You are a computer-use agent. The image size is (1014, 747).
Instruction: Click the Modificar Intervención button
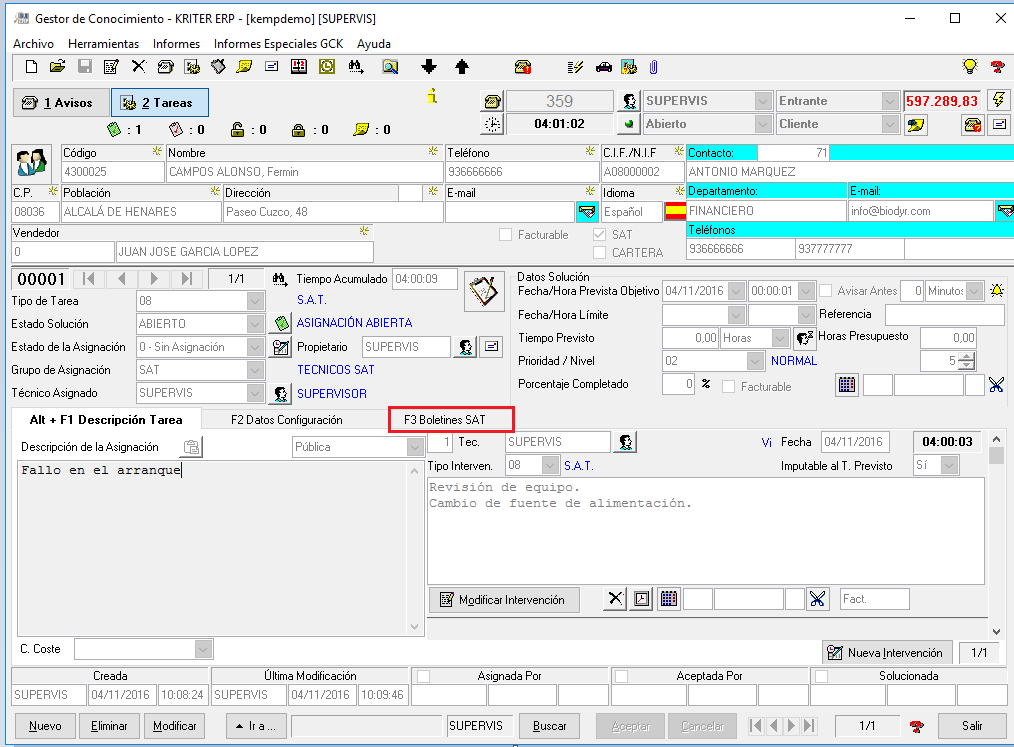pyautogui.click(x=504, y=600)
